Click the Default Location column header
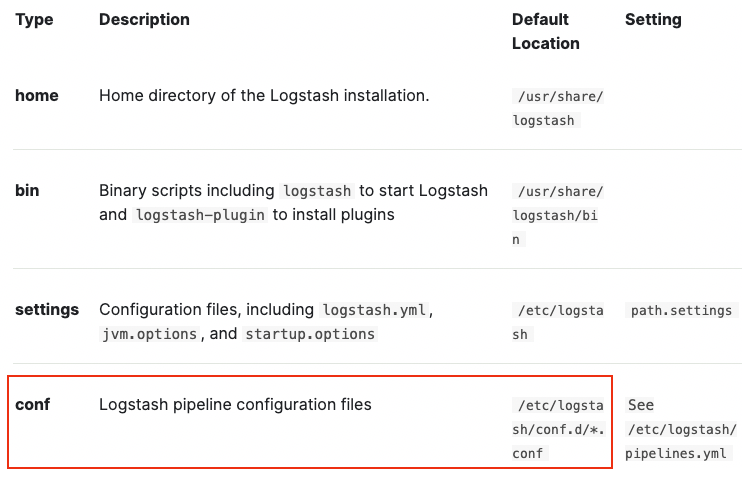745x477 pixels. [x=545, y=31]
